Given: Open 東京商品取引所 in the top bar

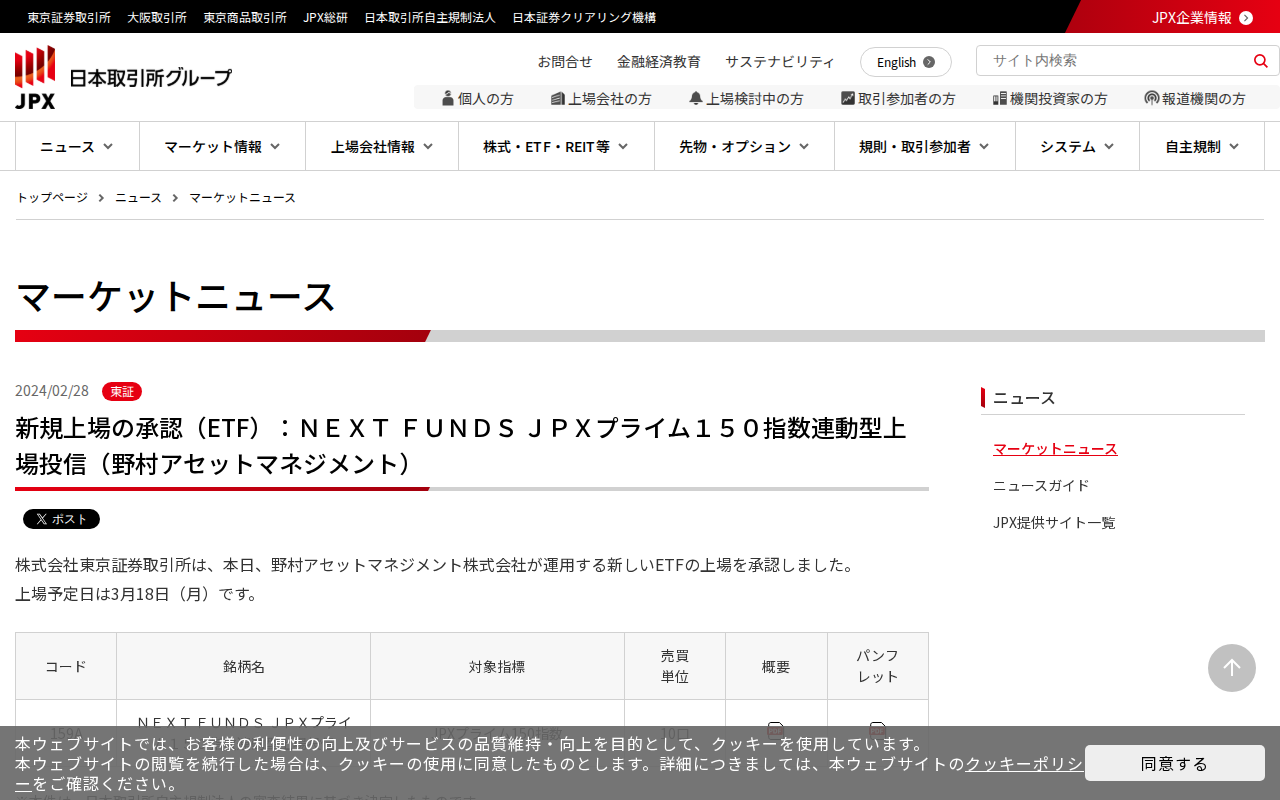Looking at the screenshot, I should click(x=245, y=17).
